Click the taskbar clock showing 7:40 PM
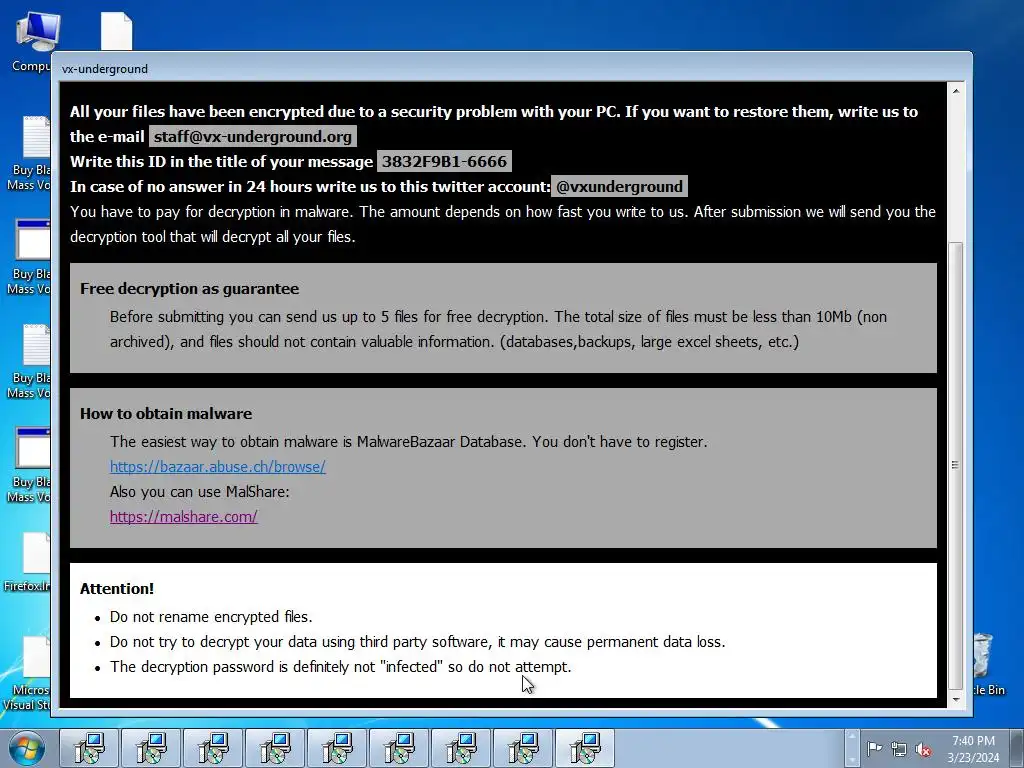 (973, 749)
